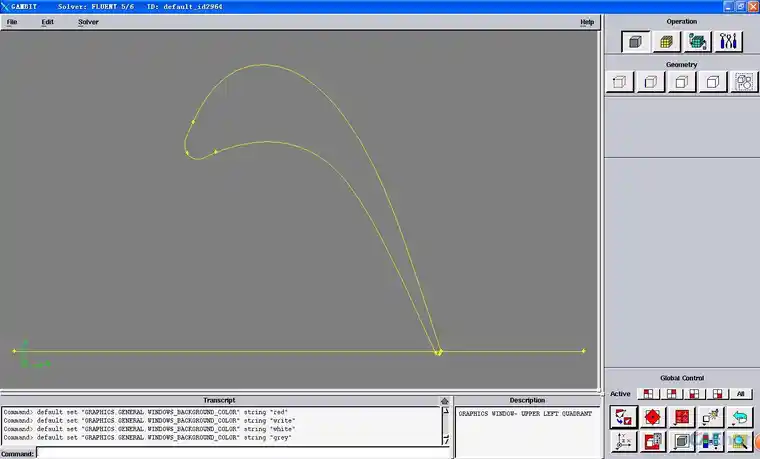
Task: Click the "Description" panel heading
Action: (527, 400)
